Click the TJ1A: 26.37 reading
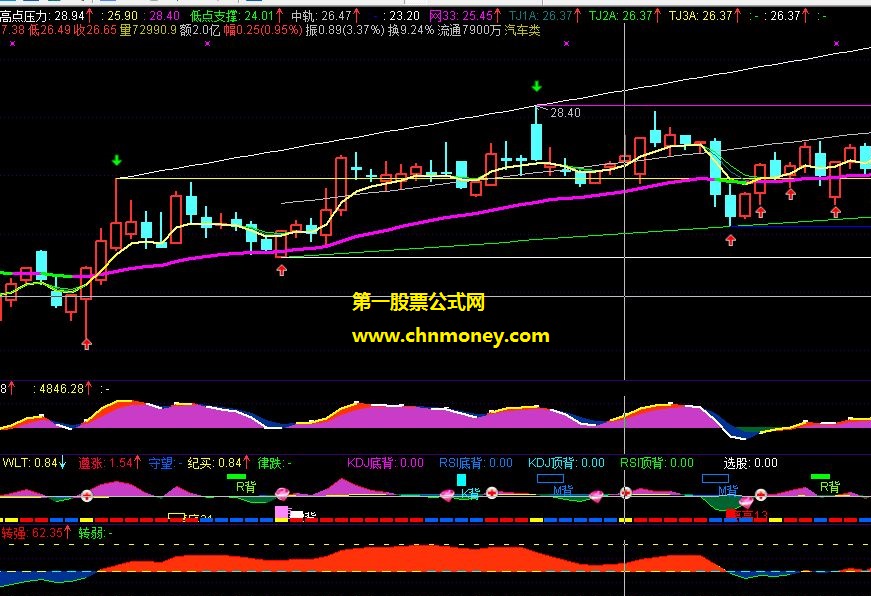This screenshot has height=596, width=871. pyautogui.click(x=541, y=16)
